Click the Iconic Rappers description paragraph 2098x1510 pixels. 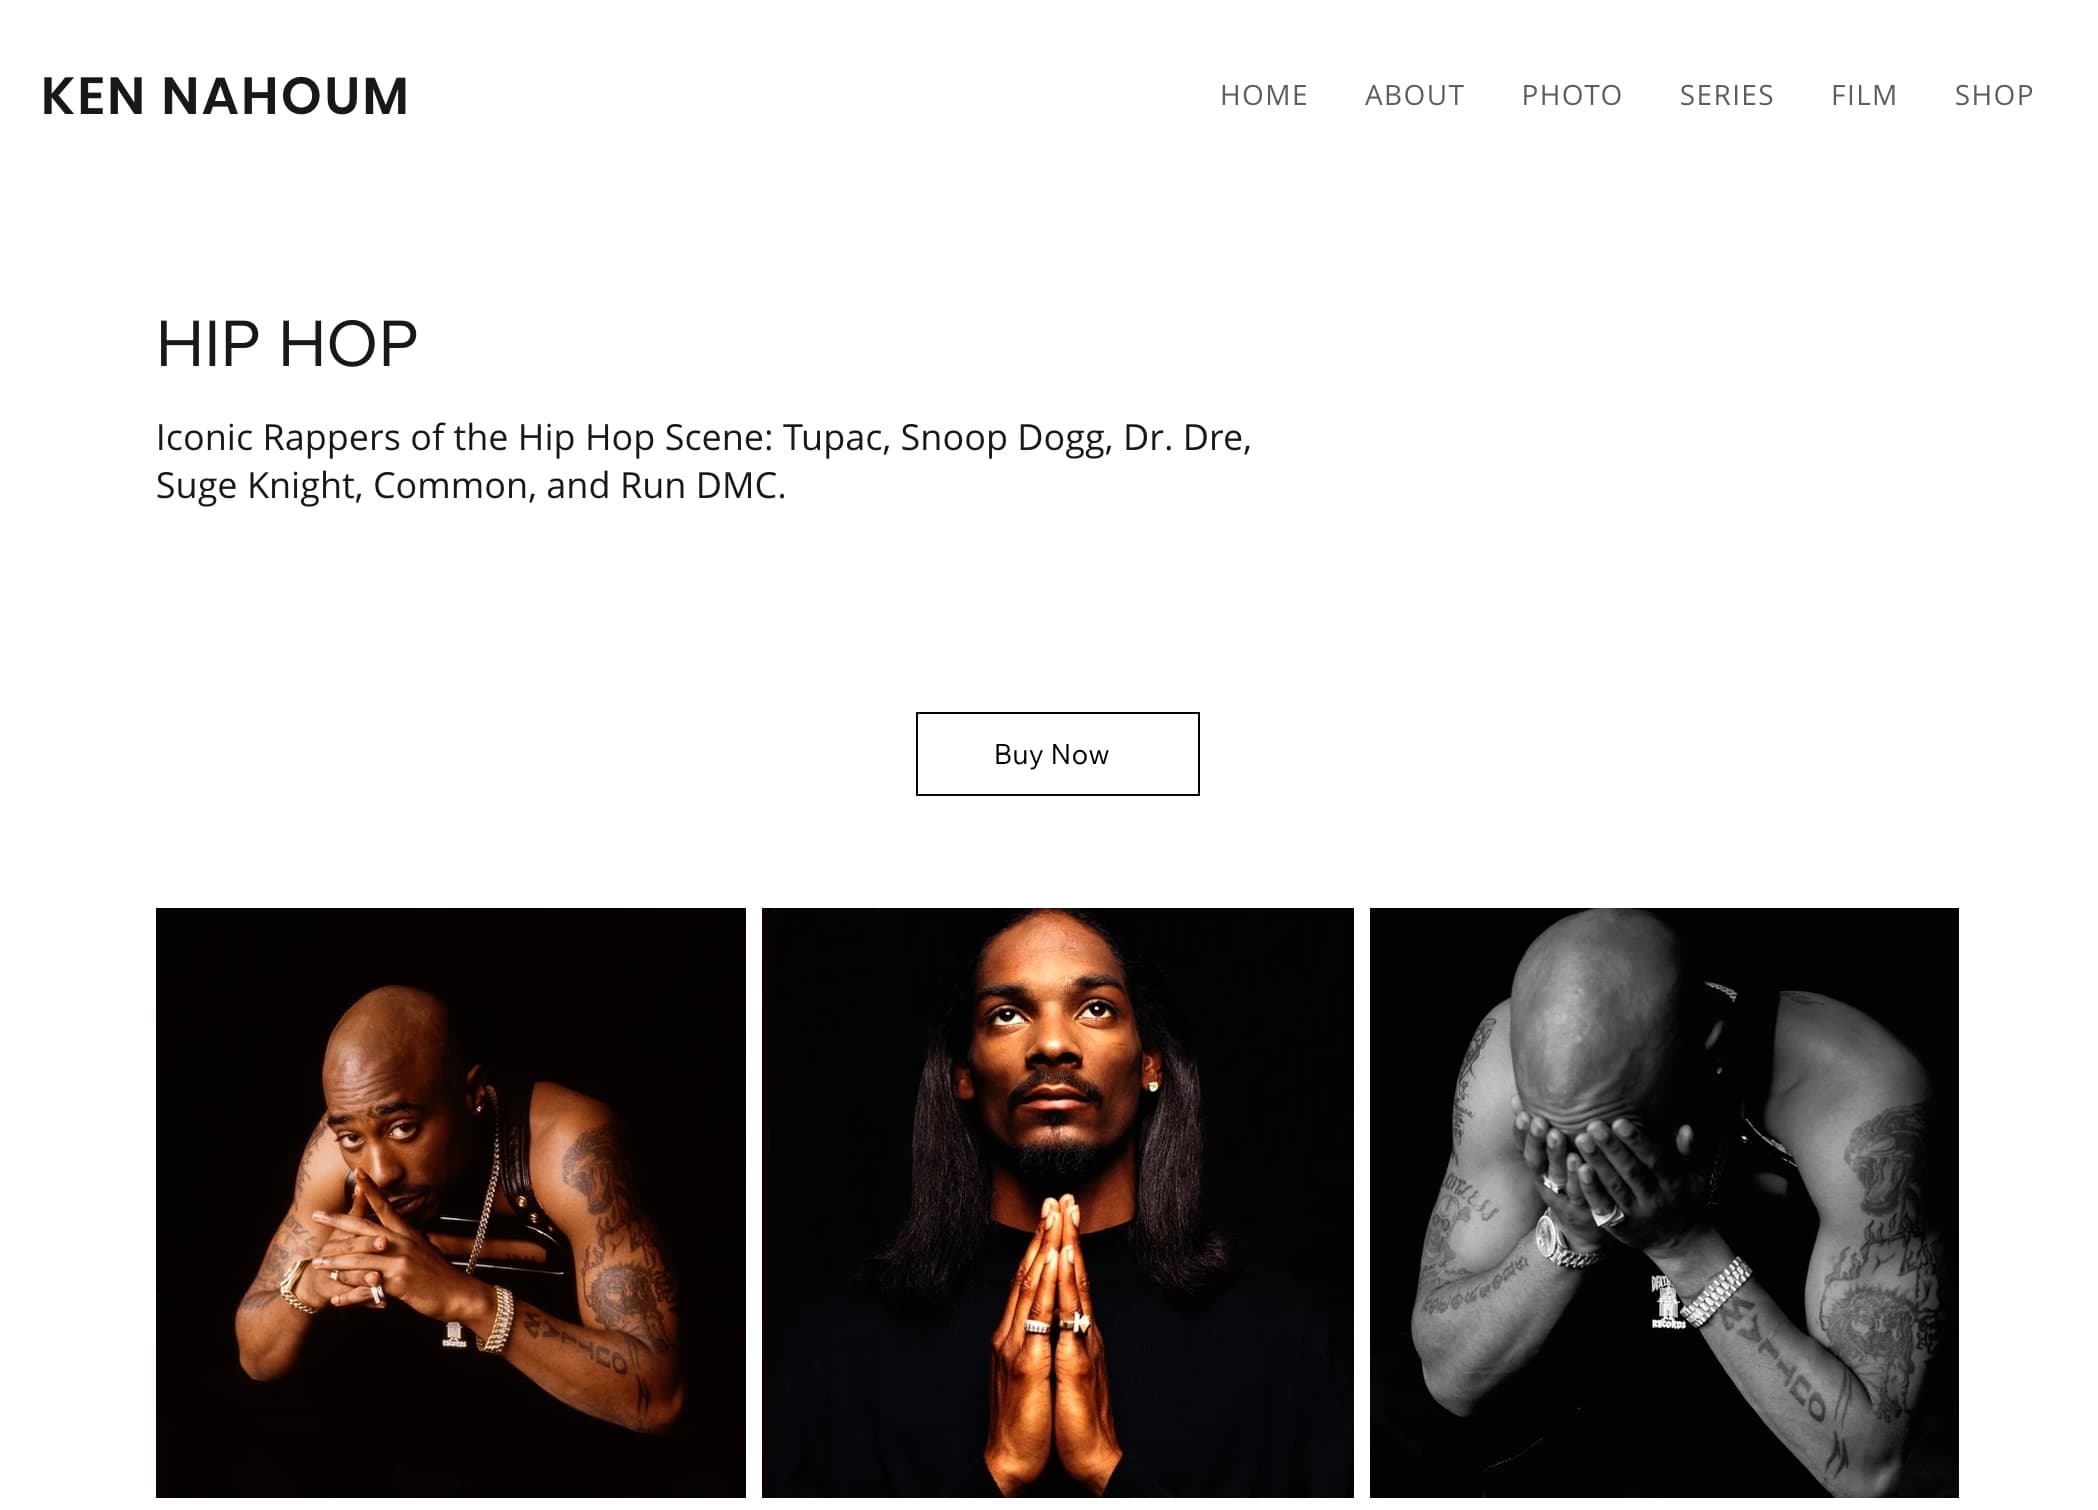[x=704, y=461]
